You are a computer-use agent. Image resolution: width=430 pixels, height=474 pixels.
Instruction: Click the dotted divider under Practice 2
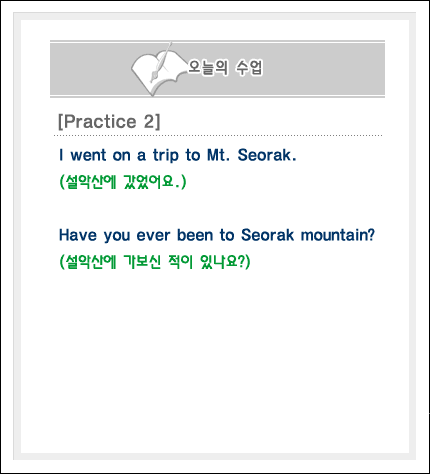click(218, 136)
